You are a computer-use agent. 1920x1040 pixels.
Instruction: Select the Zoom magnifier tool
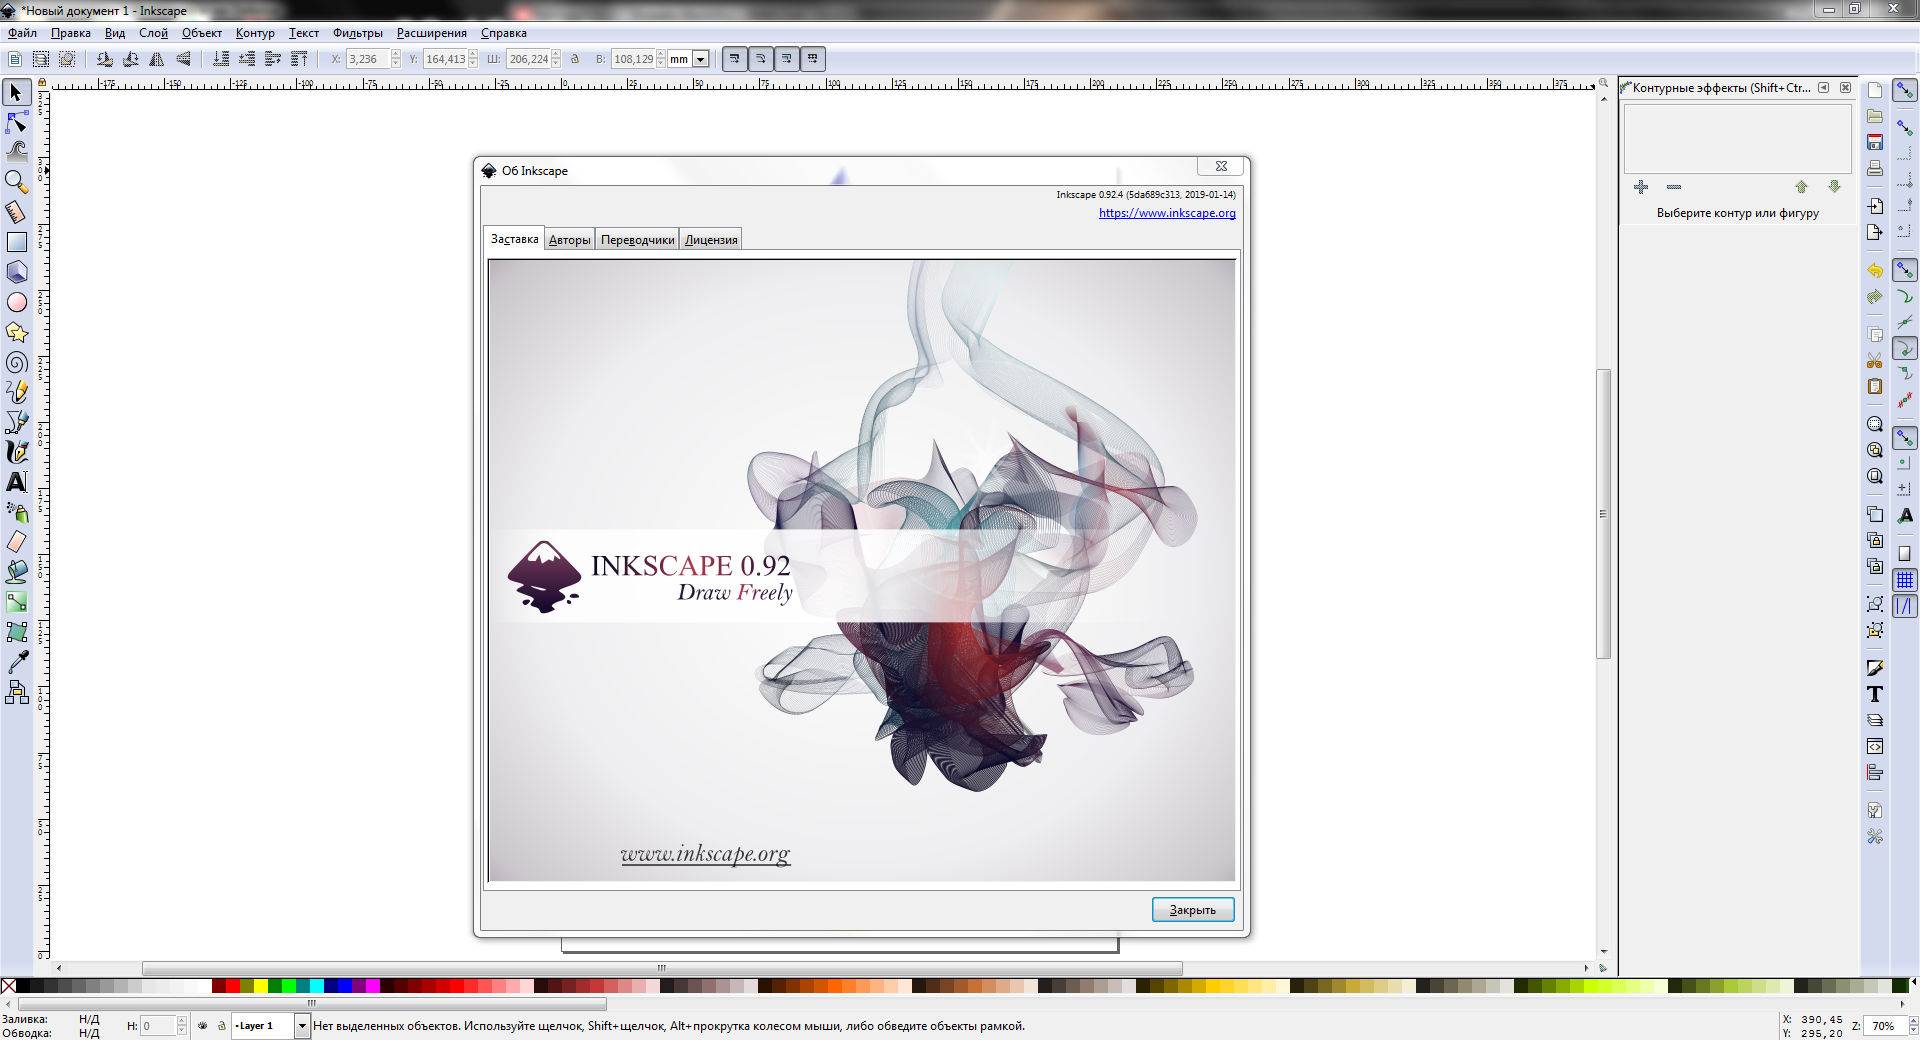point(16,182)
